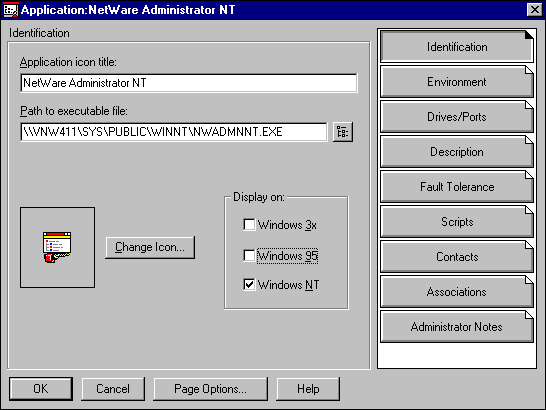
Task: Click the browse icon beside executable path
Action: coord(343,132)
